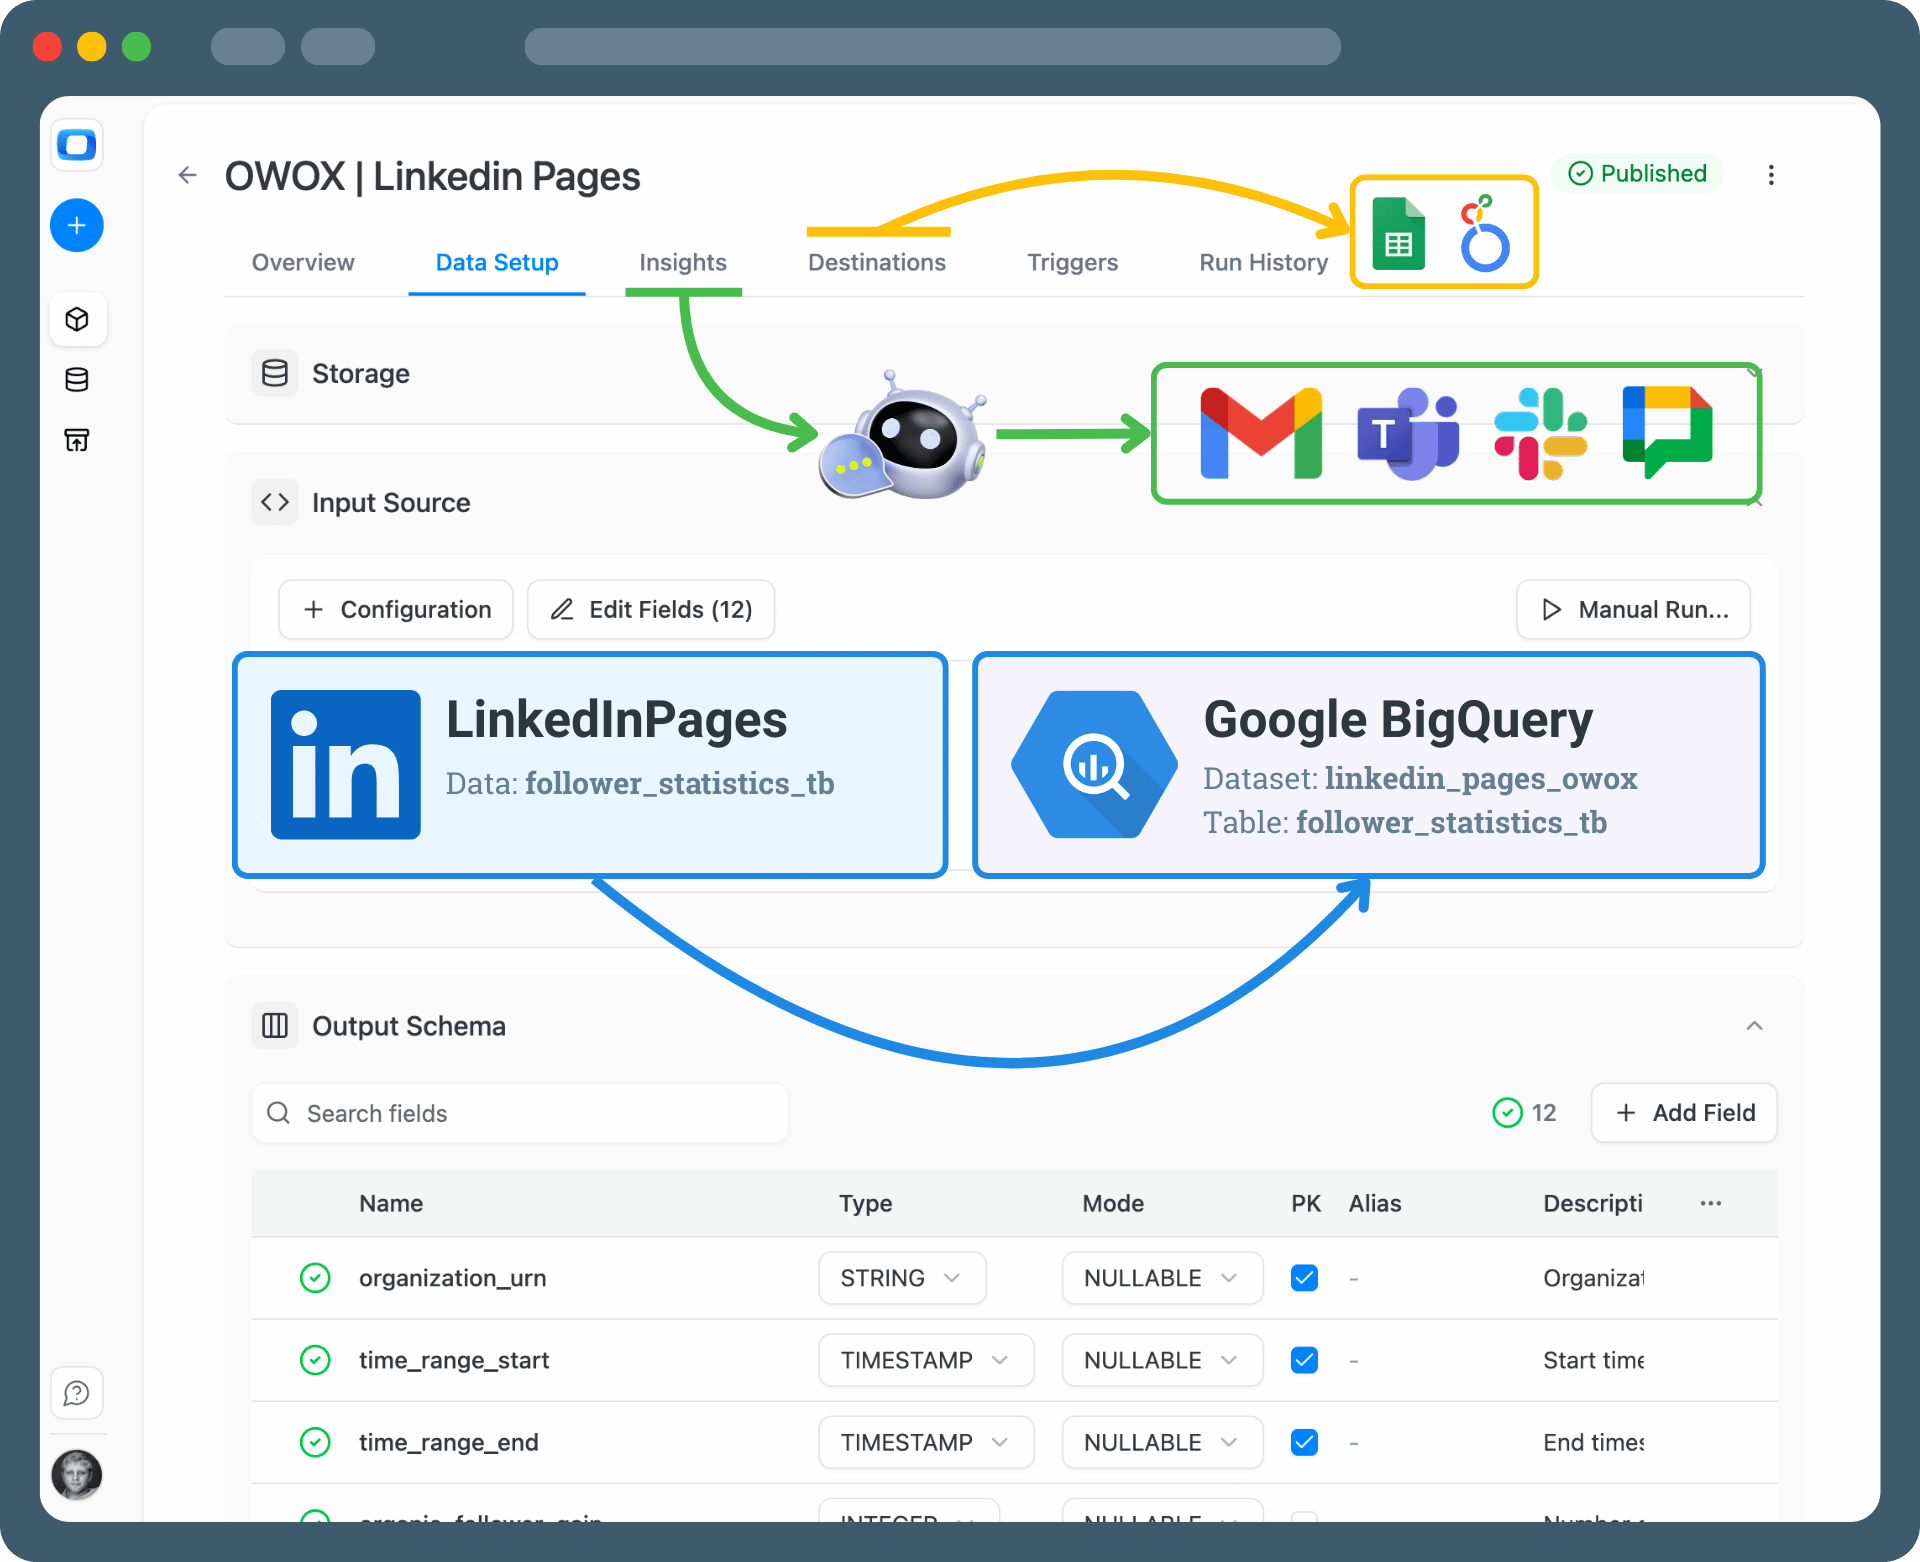Switch to the Overview tab
The width and height of the screenshot is (1920, 1562).
point(303,262)
